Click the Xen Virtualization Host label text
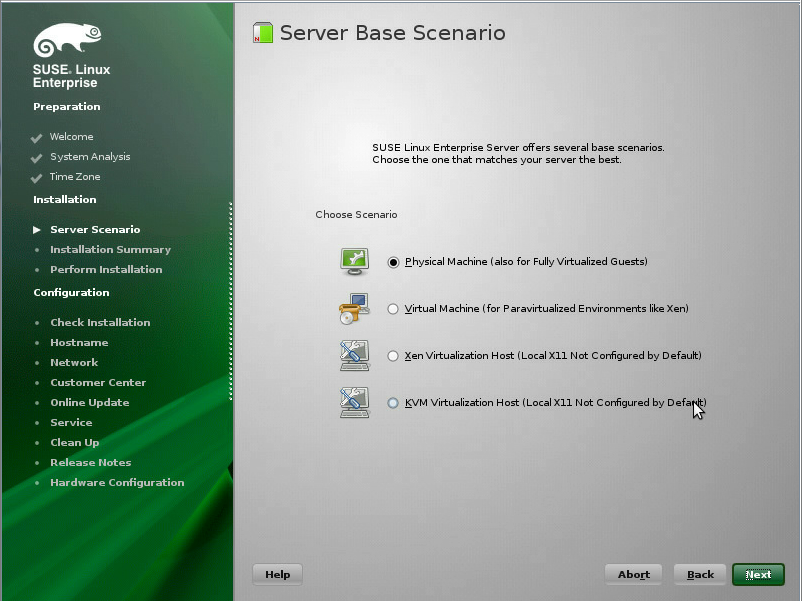 point(553,356)
